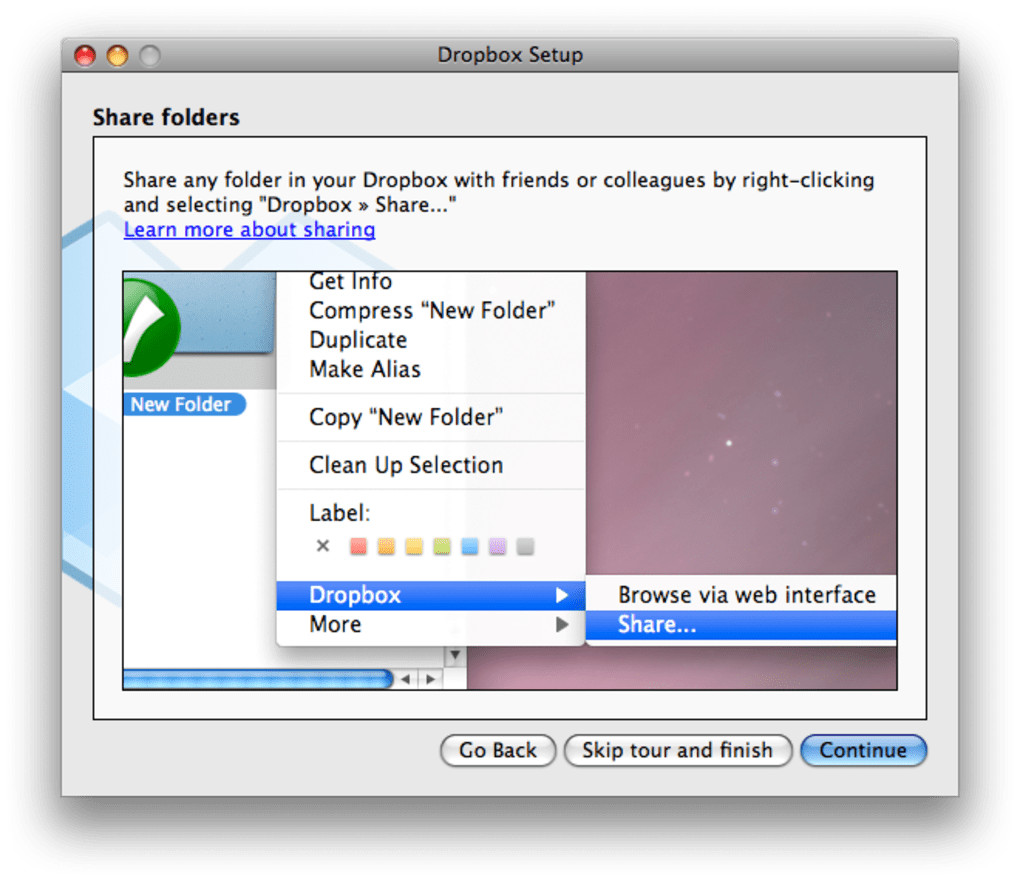The width and height of the screenshot is (1020, 881).
Task: Click the Go Back button
Action: 498,750
